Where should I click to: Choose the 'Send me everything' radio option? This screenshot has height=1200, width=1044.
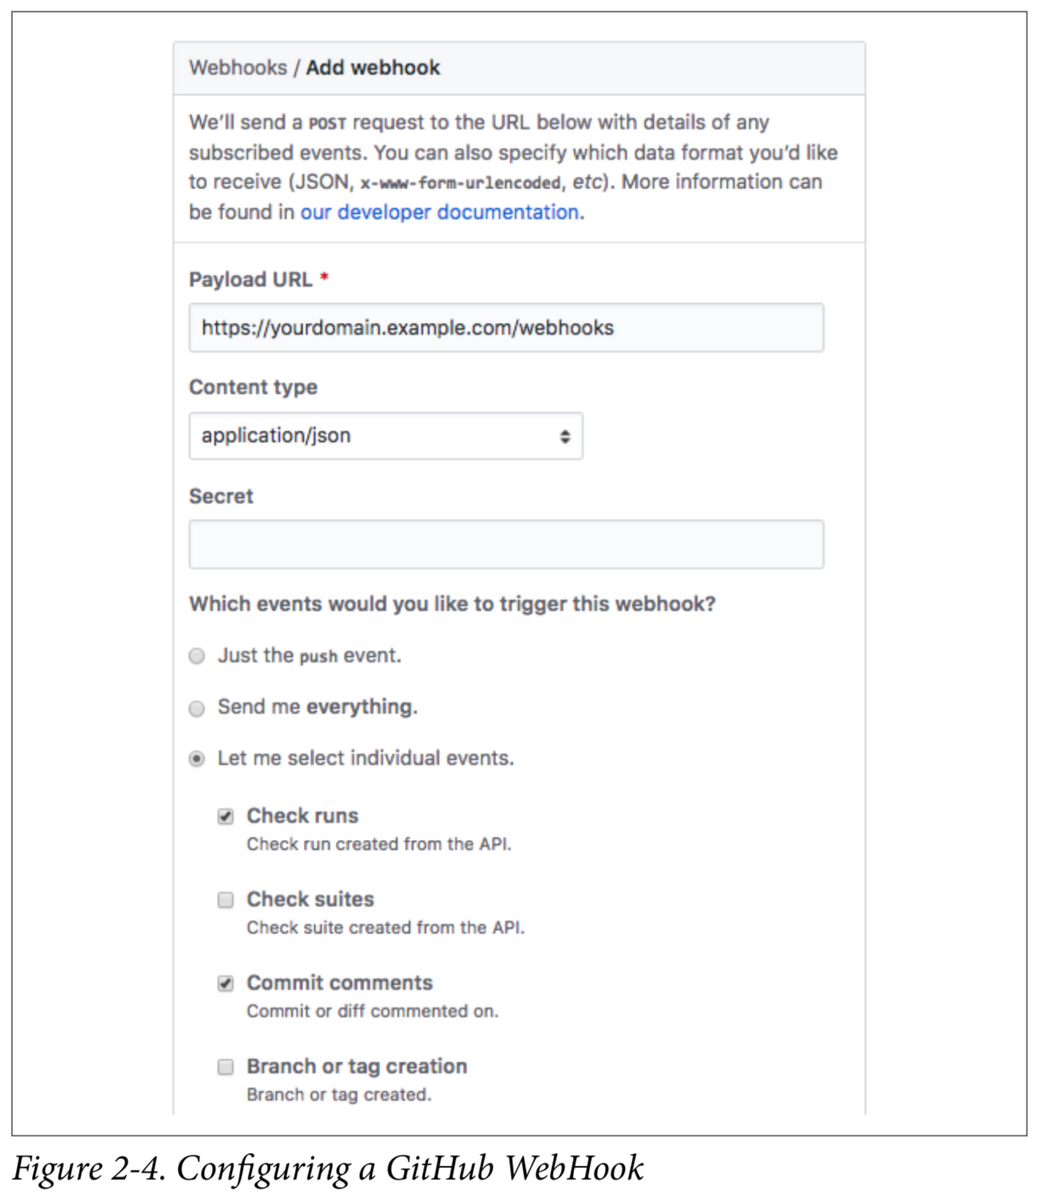[197, 708]
